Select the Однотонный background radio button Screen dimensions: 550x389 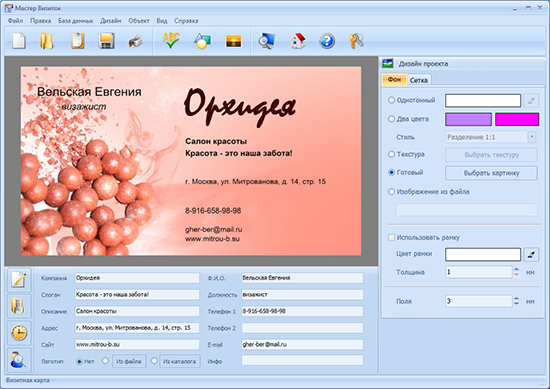tap(391, 100)
